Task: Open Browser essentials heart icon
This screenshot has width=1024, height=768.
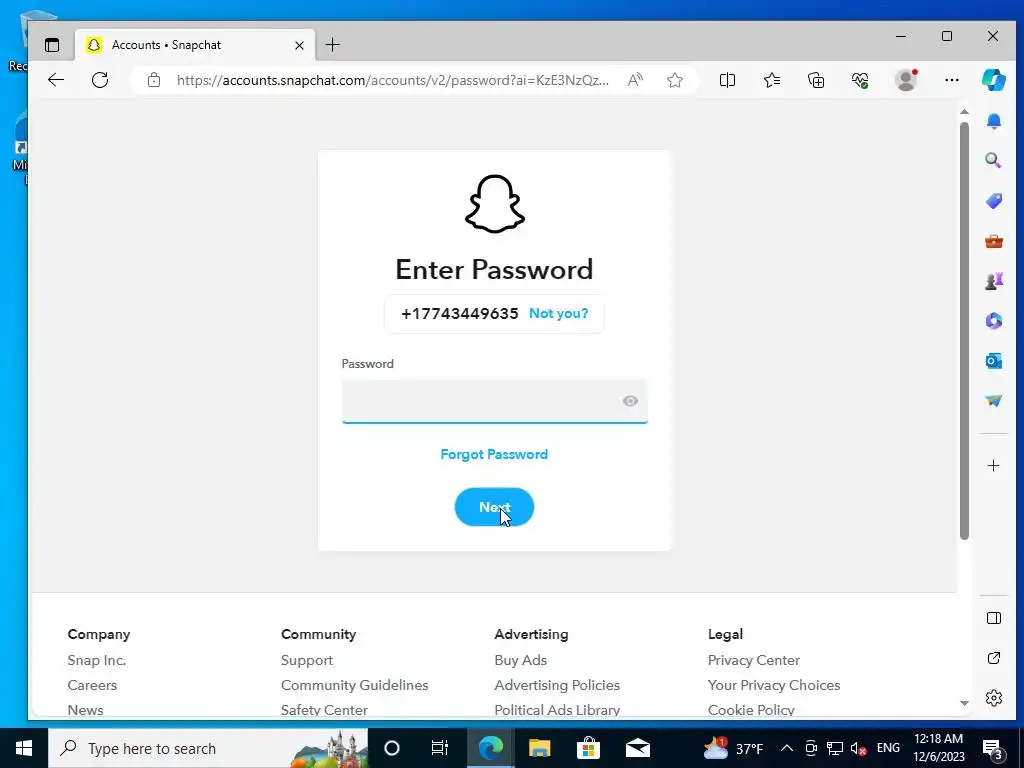Action: click(x=860, y=80)
